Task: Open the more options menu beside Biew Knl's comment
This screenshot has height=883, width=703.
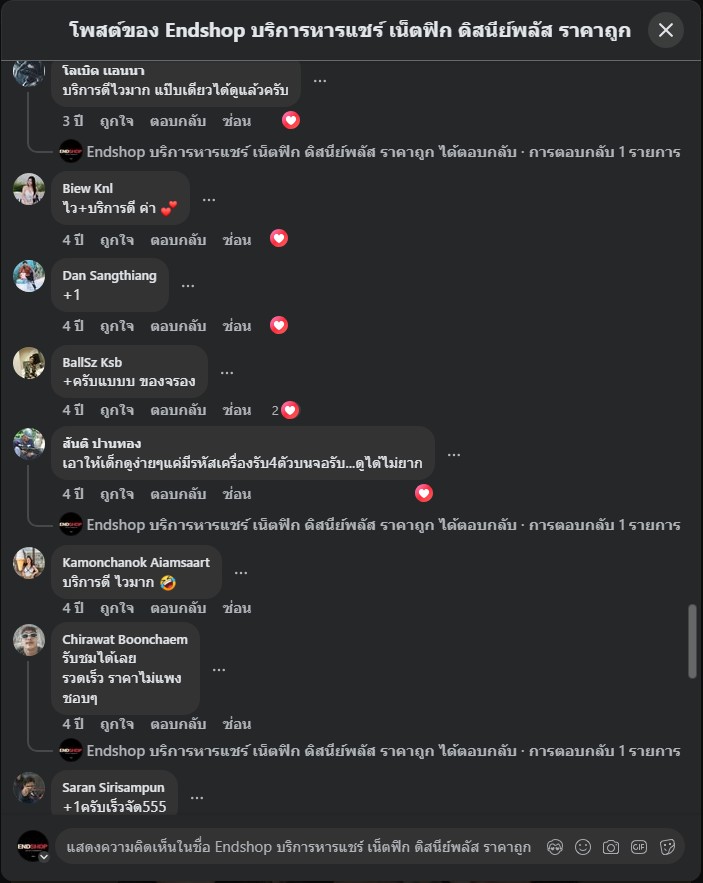Action: (209, 199)
